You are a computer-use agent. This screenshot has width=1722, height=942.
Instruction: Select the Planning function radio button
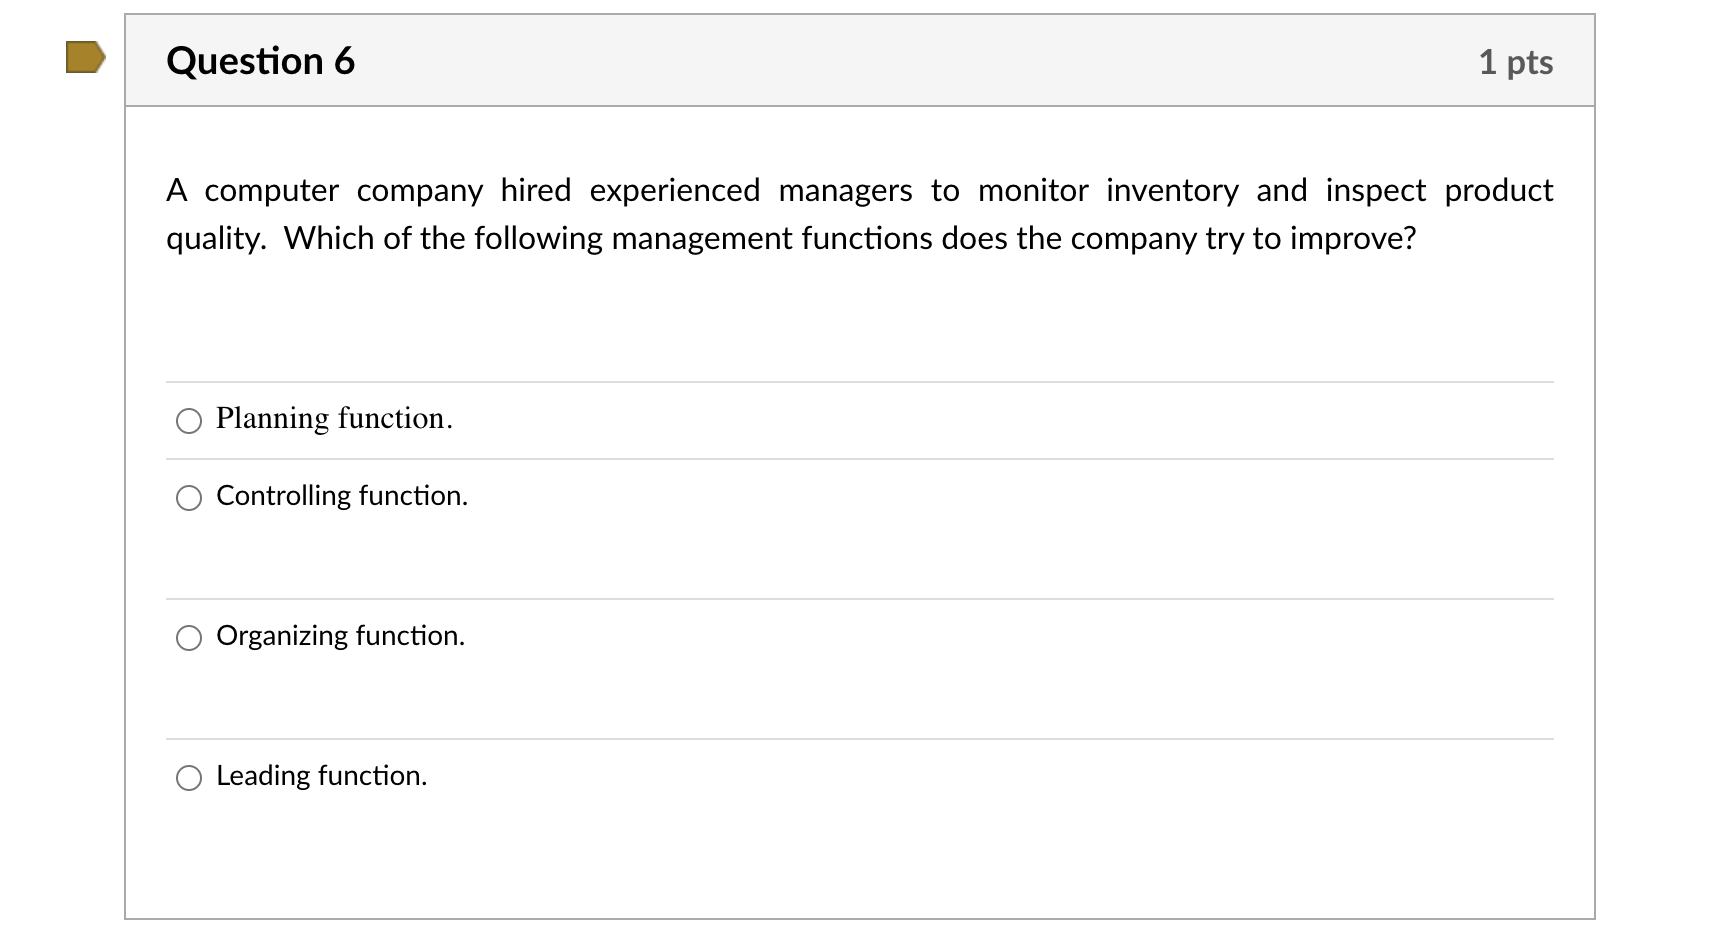tap(189, 421)
